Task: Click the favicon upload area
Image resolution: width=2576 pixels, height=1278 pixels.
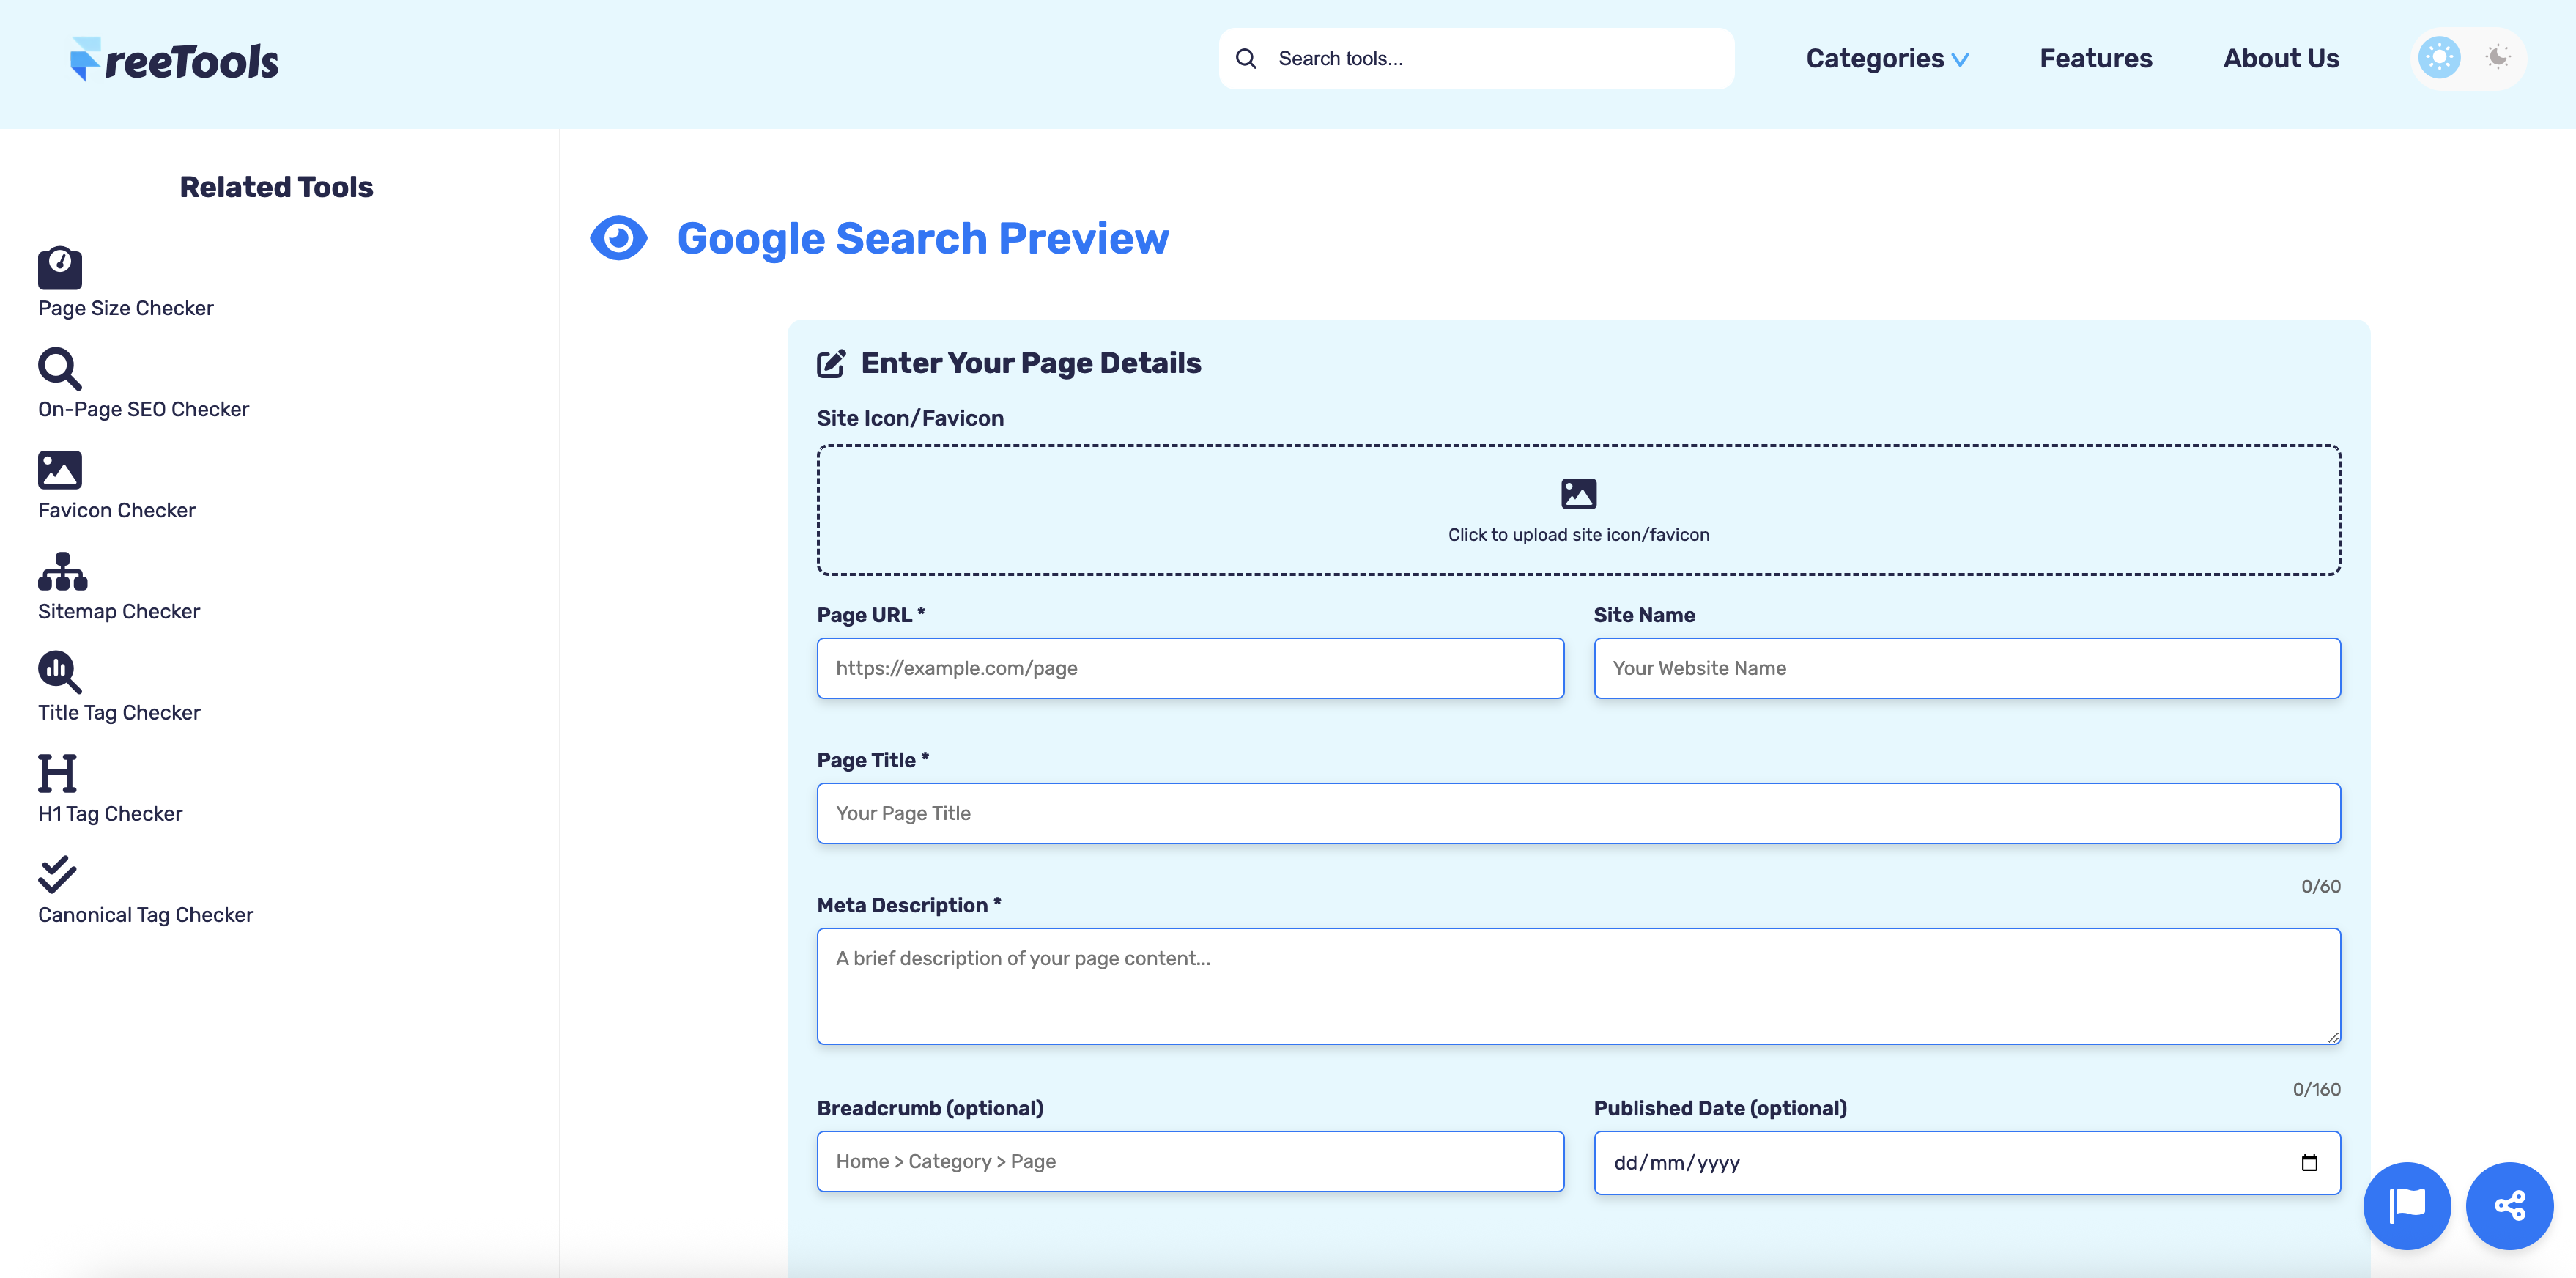Action: [x=1578, y=510]
